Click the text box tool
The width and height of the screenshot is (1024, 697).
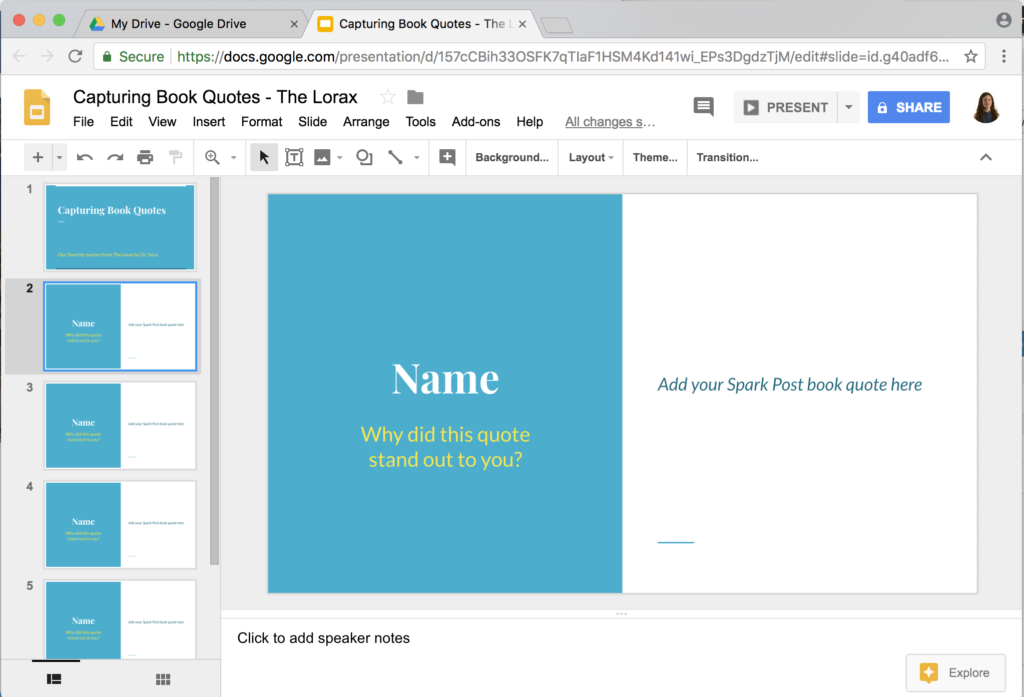click(292, 157)
